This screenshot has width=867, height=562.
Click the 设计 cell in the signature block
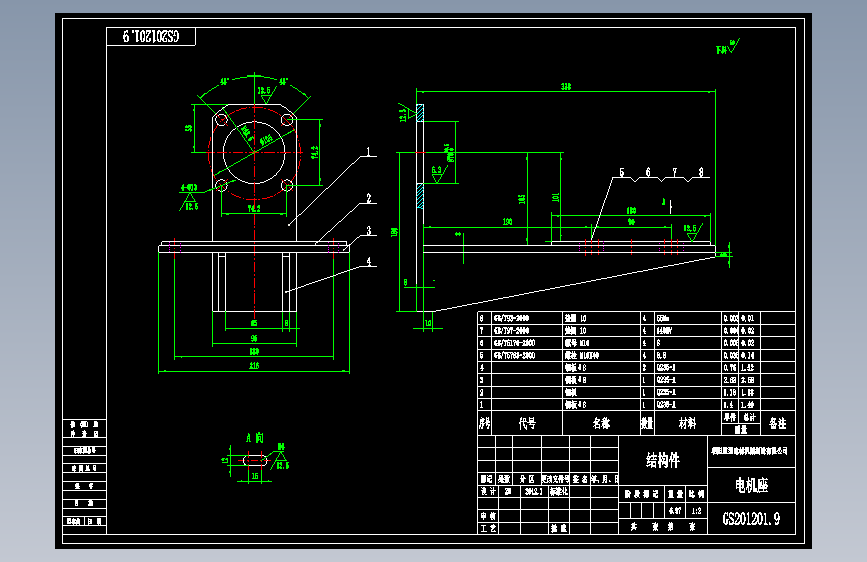click(x=488, y=491)
